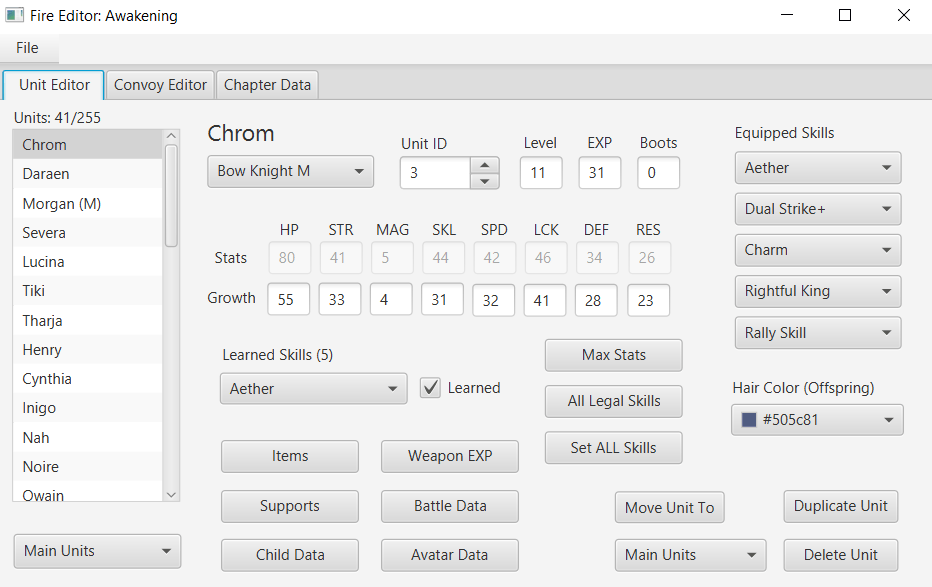Select Lucina in the unit list
The image size is (932, 587).
coord(44,262)
